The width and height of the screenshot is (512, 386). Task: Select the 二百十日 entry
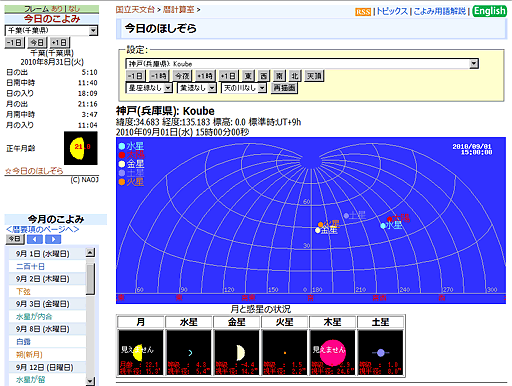click(x=30, y=266)
